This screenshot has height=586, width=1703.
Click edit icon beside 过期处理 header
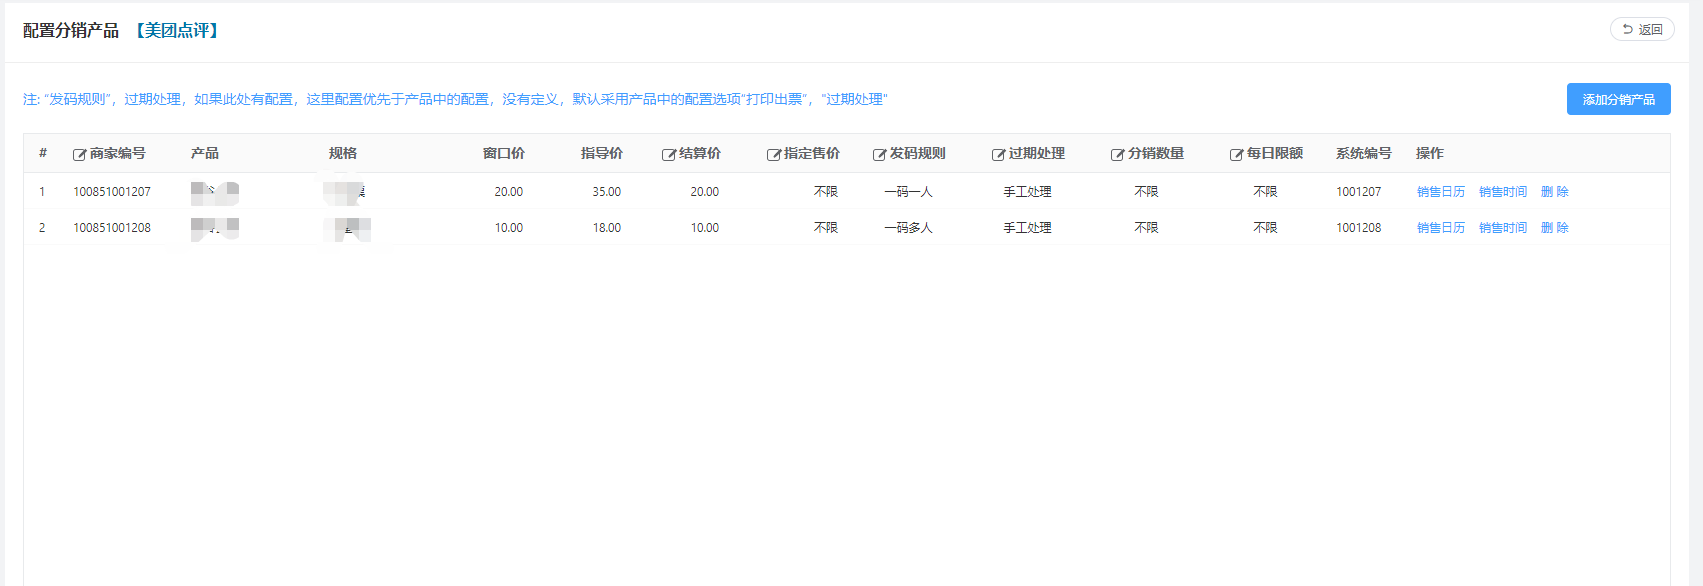[x=998, y=155]
